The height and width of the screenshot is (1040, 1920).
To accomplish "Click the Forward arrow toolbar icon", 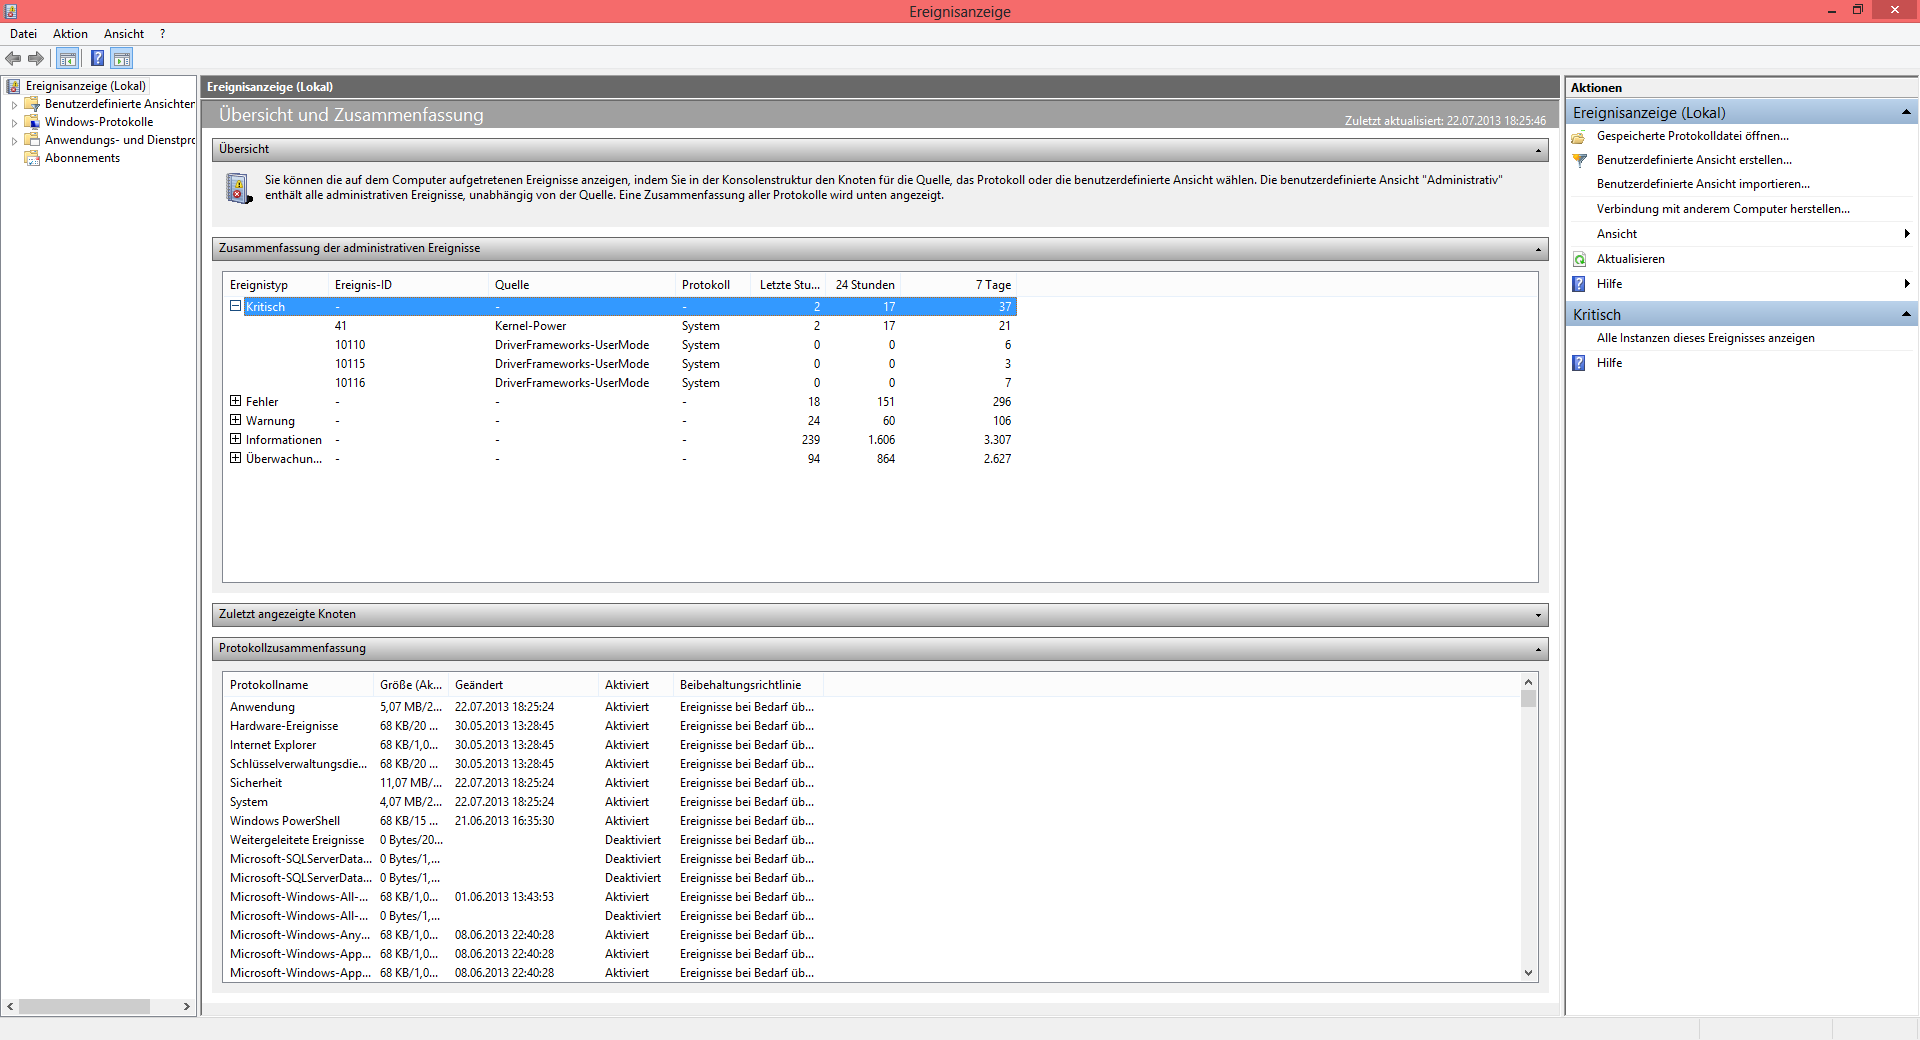I will point(36,59).
